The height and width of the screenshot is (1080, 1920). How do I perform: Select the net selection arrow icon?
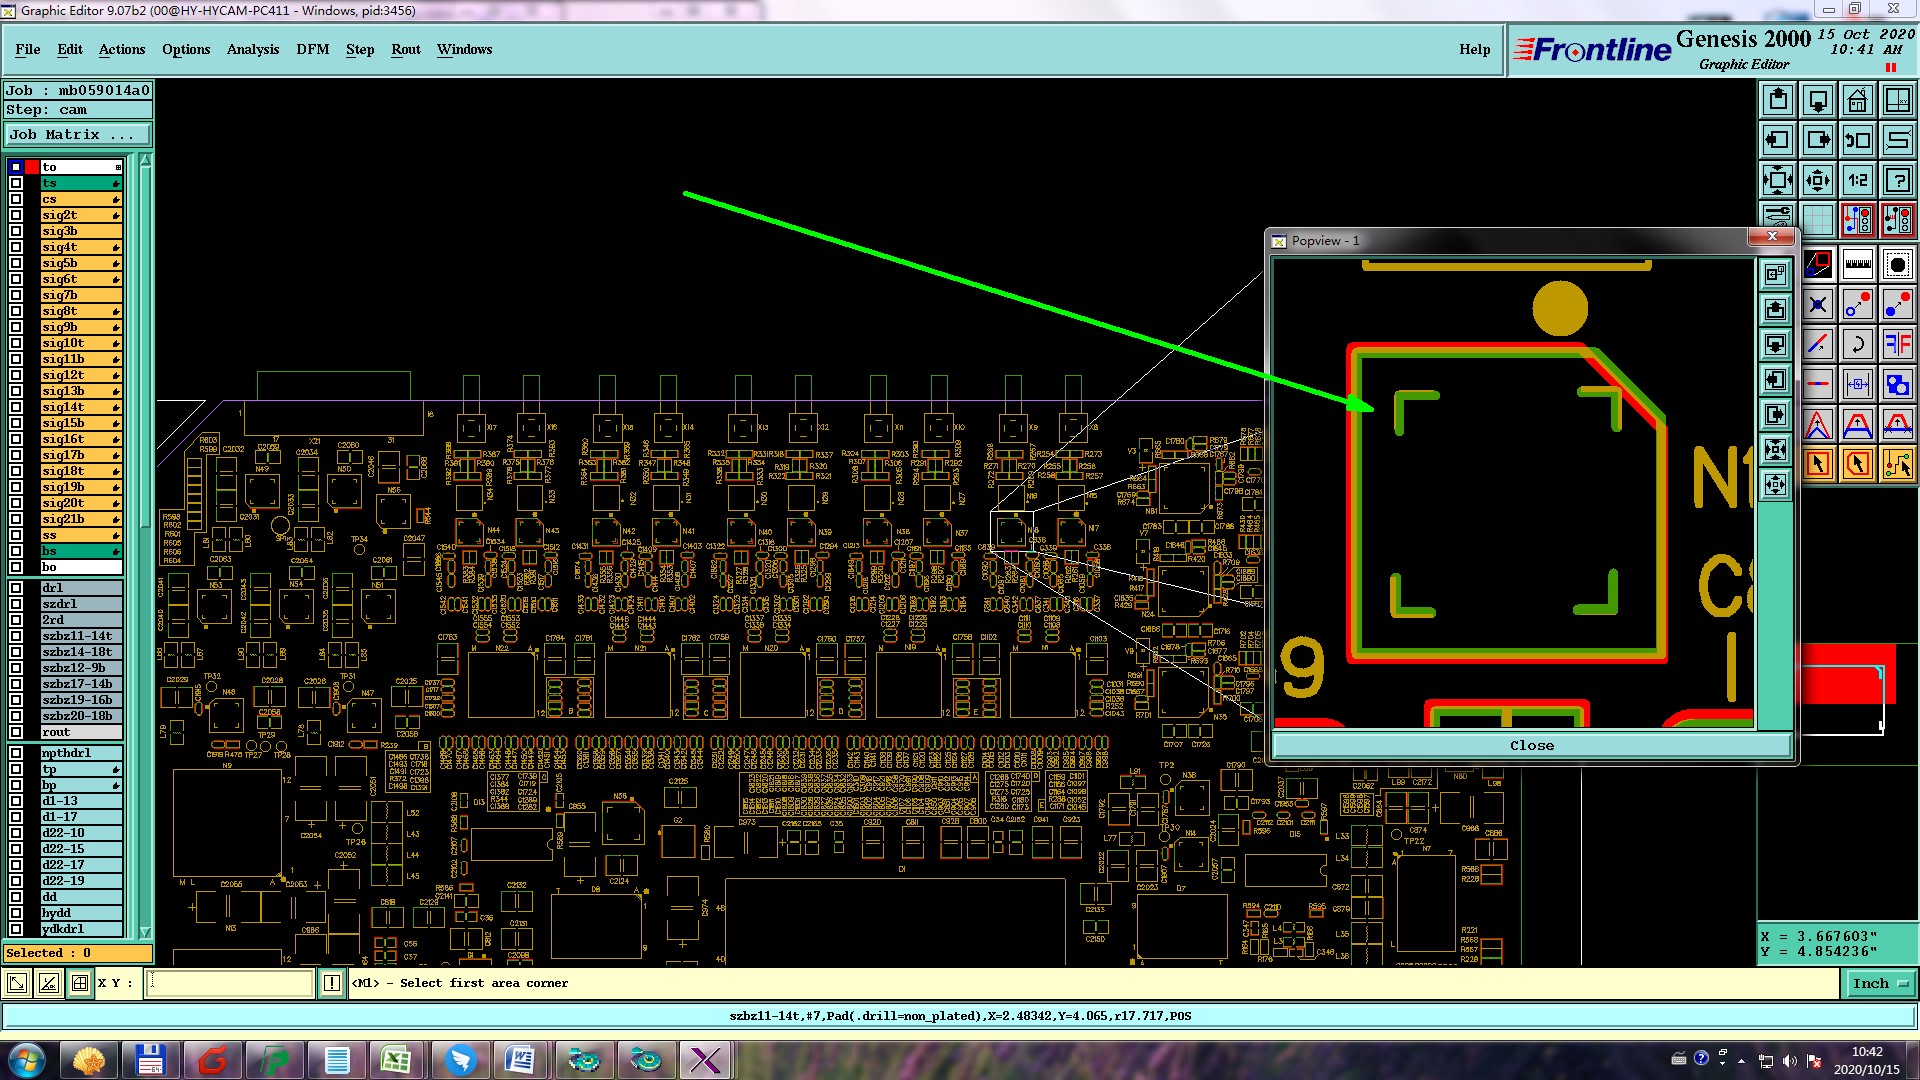pos(1897,464)
